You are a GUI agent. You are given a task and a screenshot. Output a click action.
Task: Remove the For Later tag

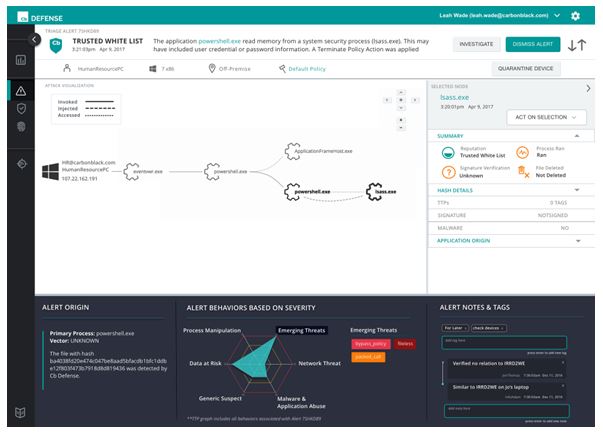(x=465, y=328)
